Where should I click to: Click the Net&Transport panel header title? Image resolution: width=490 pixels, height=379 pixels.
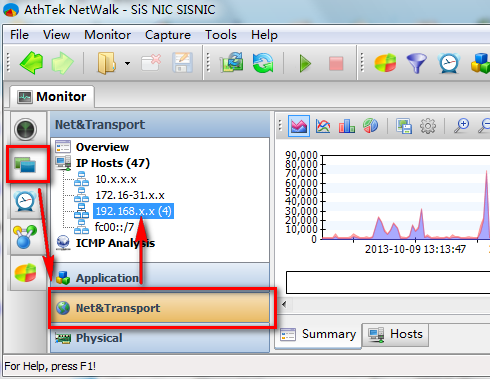[100, 125]
